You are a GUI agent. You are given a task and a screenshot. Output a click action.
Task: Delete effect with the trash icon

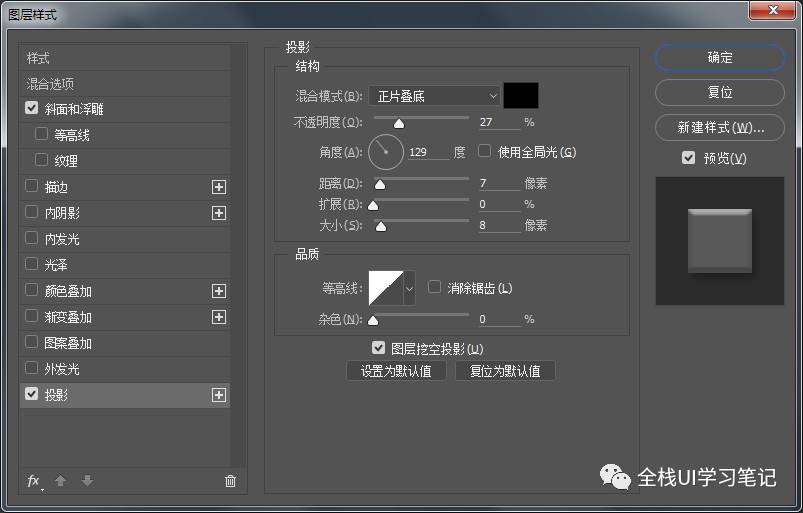point(230,481)
